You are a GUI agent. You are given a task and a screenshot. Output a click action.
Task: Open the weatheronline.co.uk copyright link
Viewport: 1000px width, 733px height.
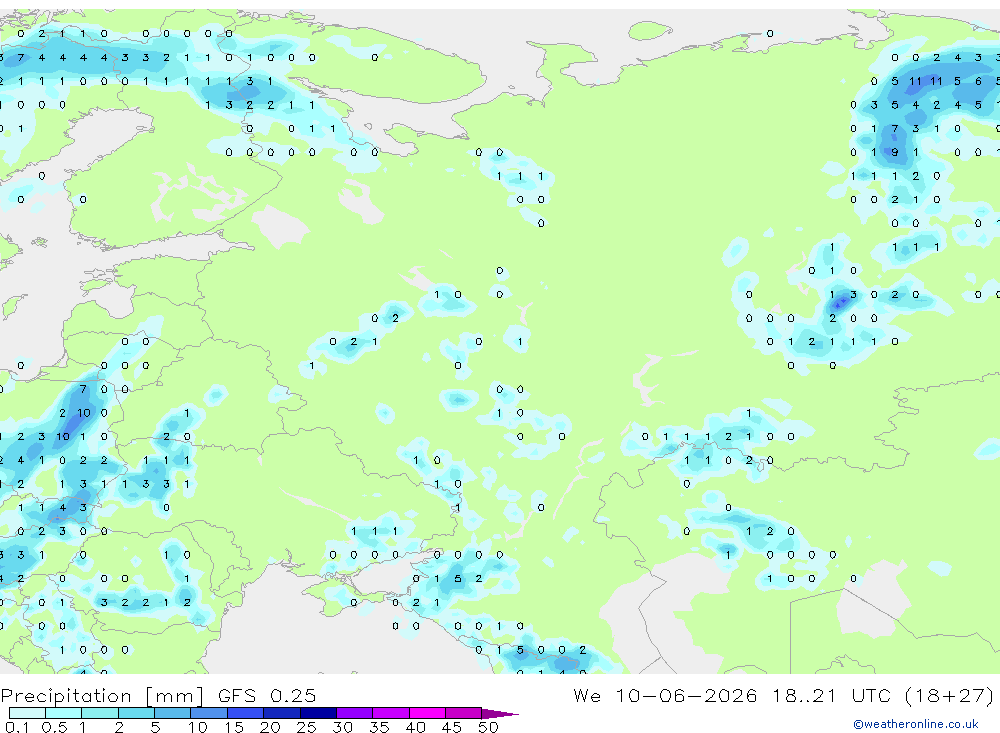916,724
